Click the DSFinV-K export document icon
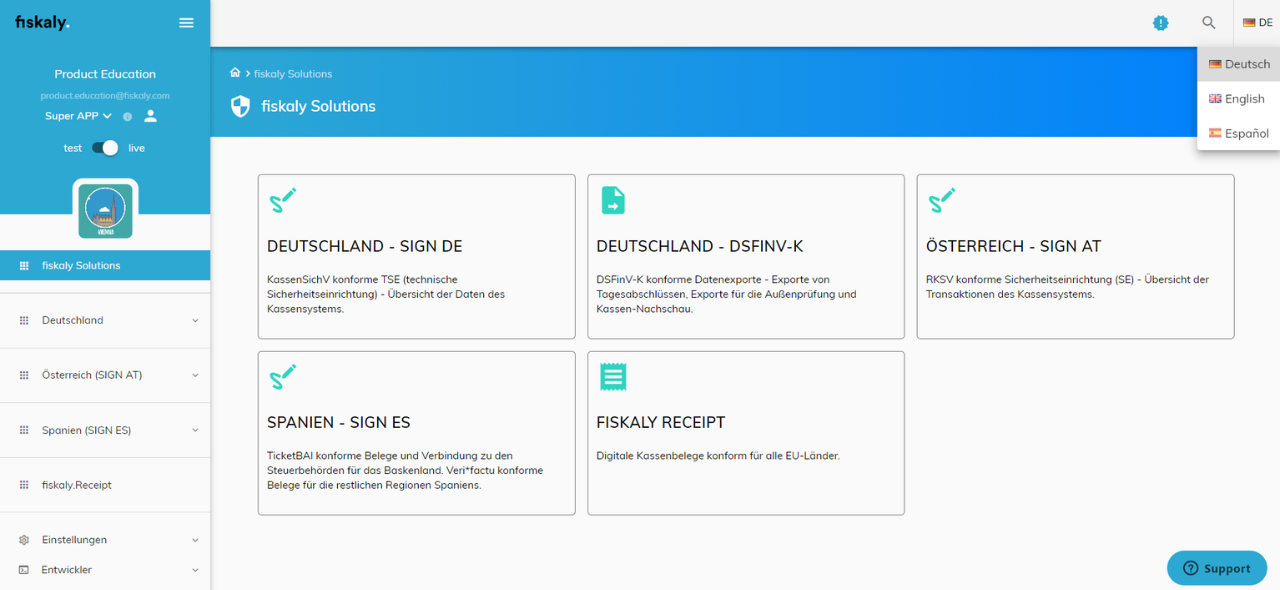 (x=612, y=200)
